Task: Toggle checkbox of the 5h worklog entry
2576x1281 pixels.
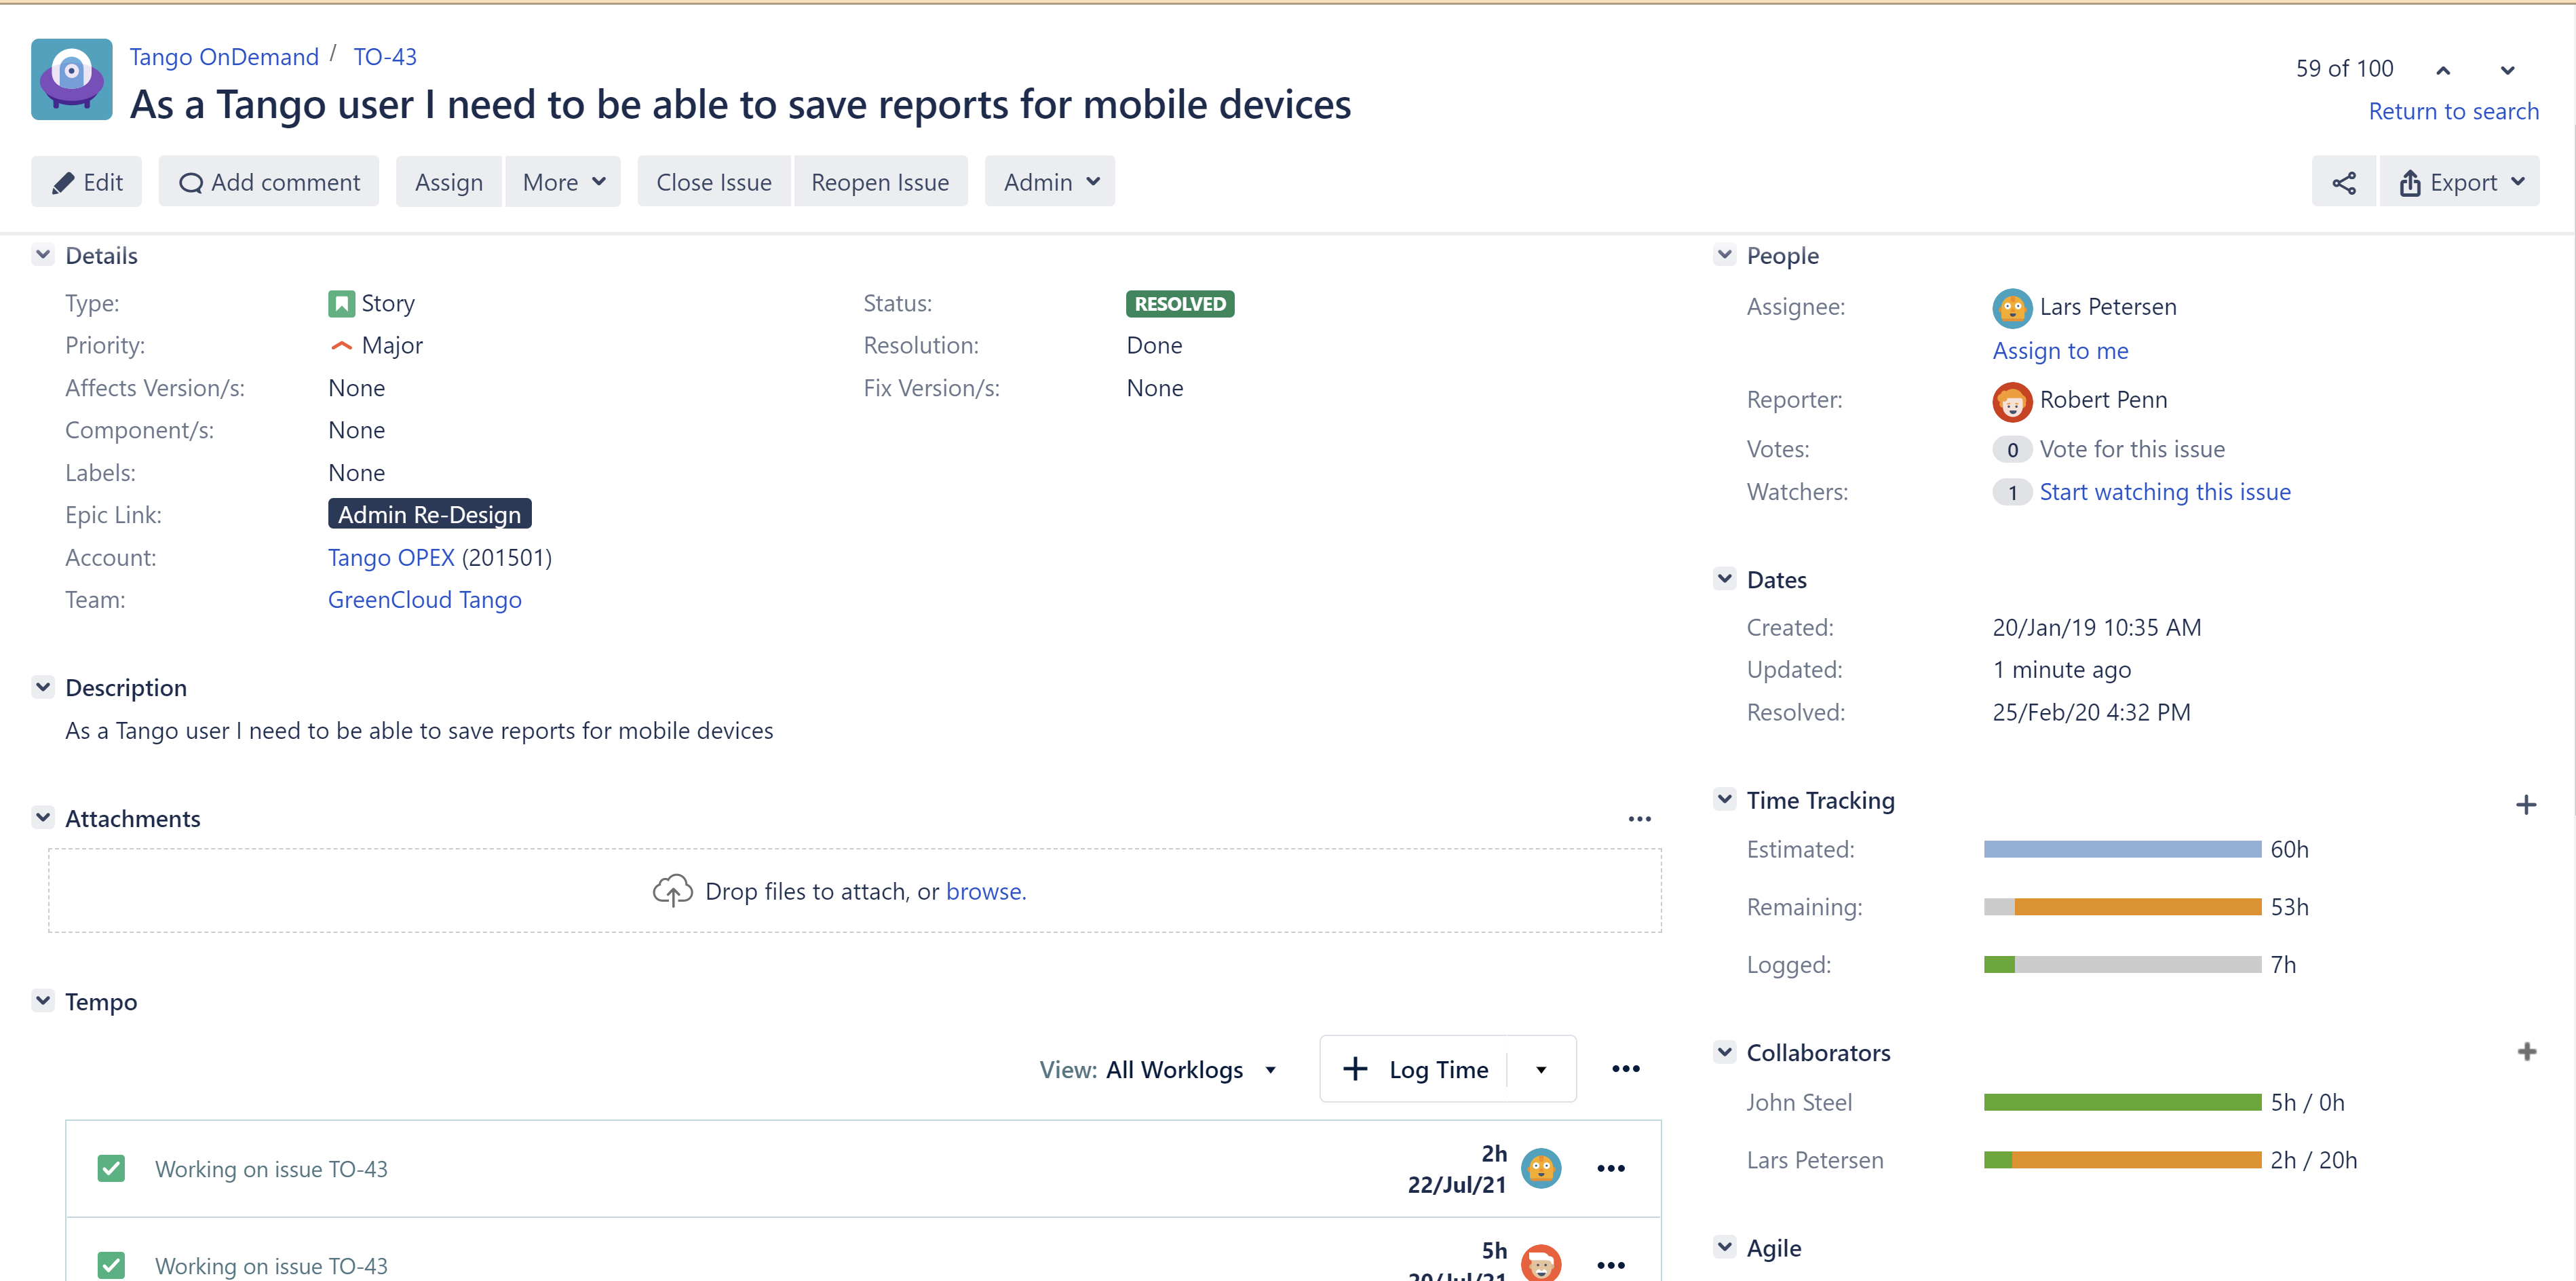Action: click(111, 1264)
